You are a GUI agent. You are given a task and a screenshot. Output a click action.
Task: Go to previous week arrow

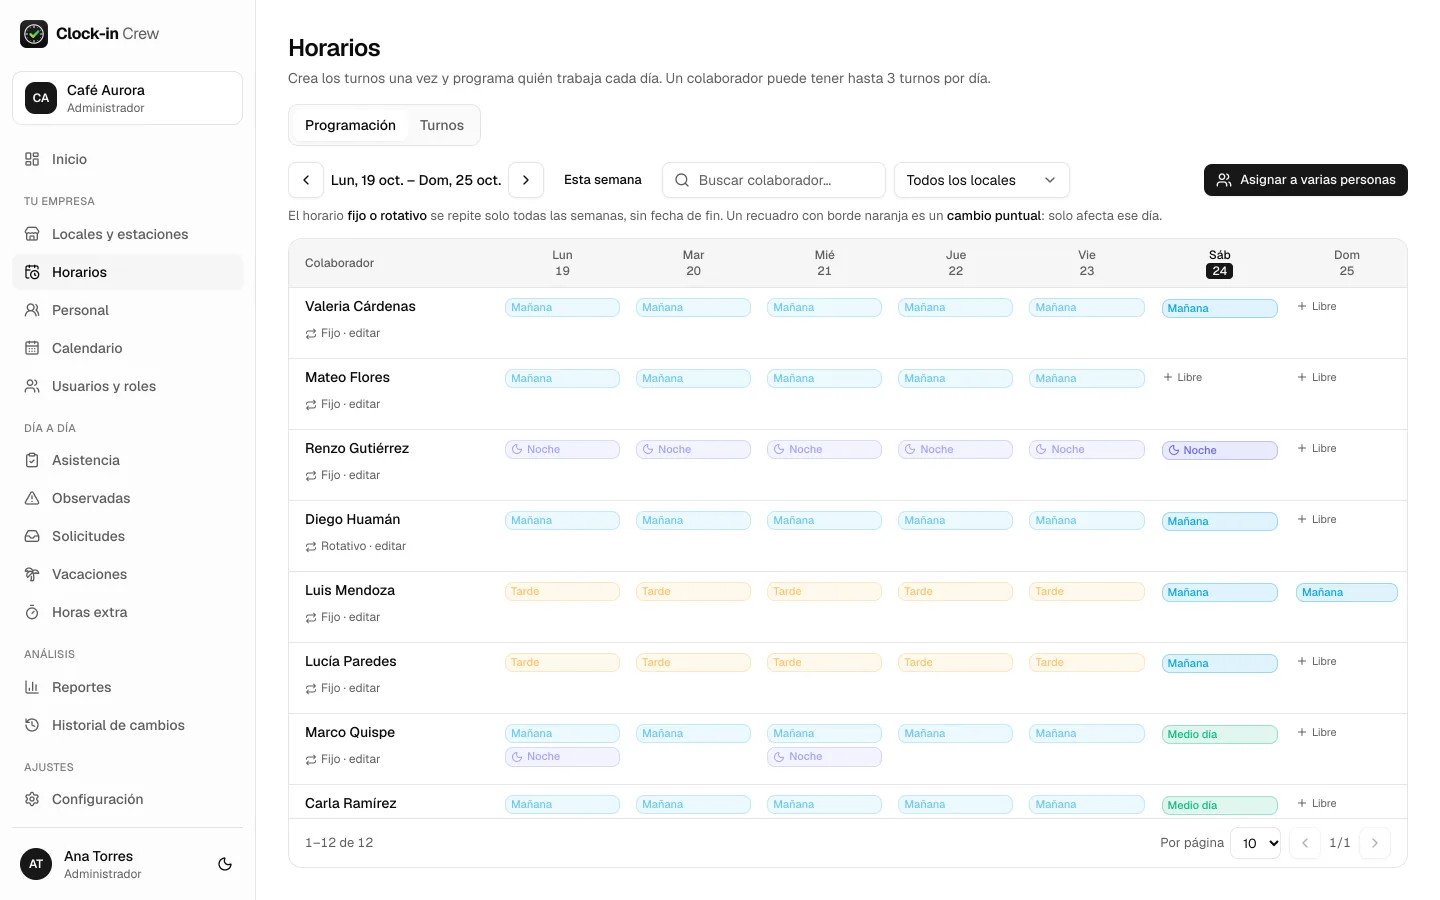point(306,180)
